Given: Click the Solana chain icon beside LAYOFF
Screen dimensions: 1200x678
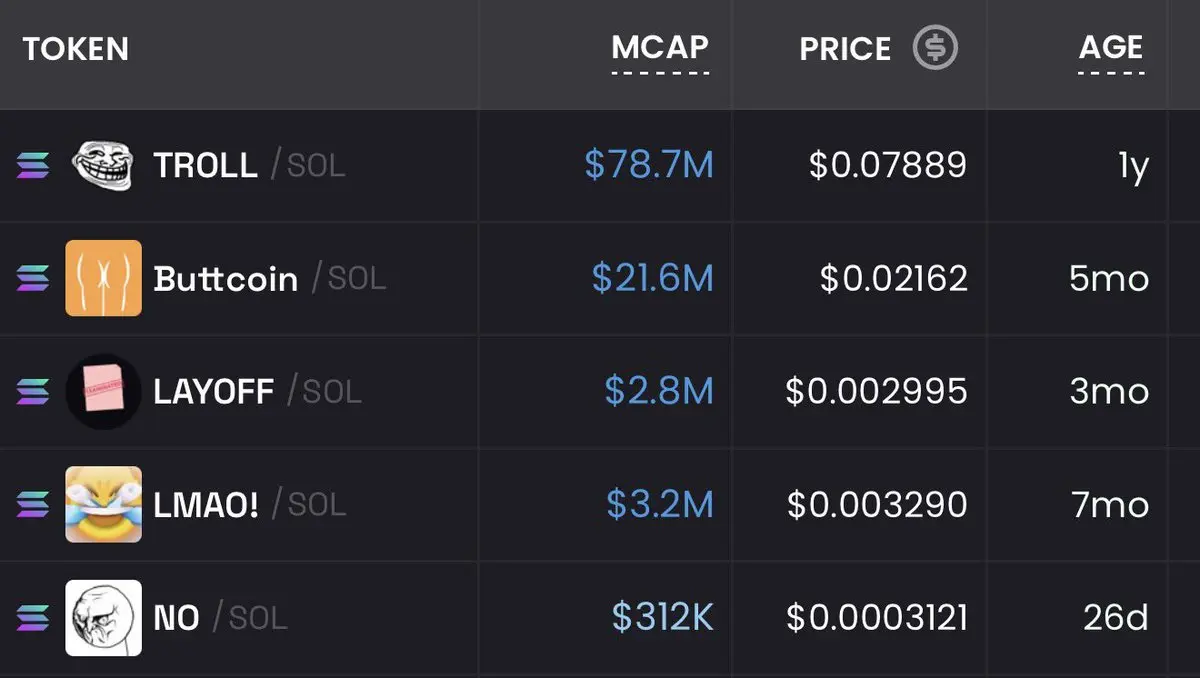Looking at the screenshot, I should pyautogui.click(x=33, y=392).
